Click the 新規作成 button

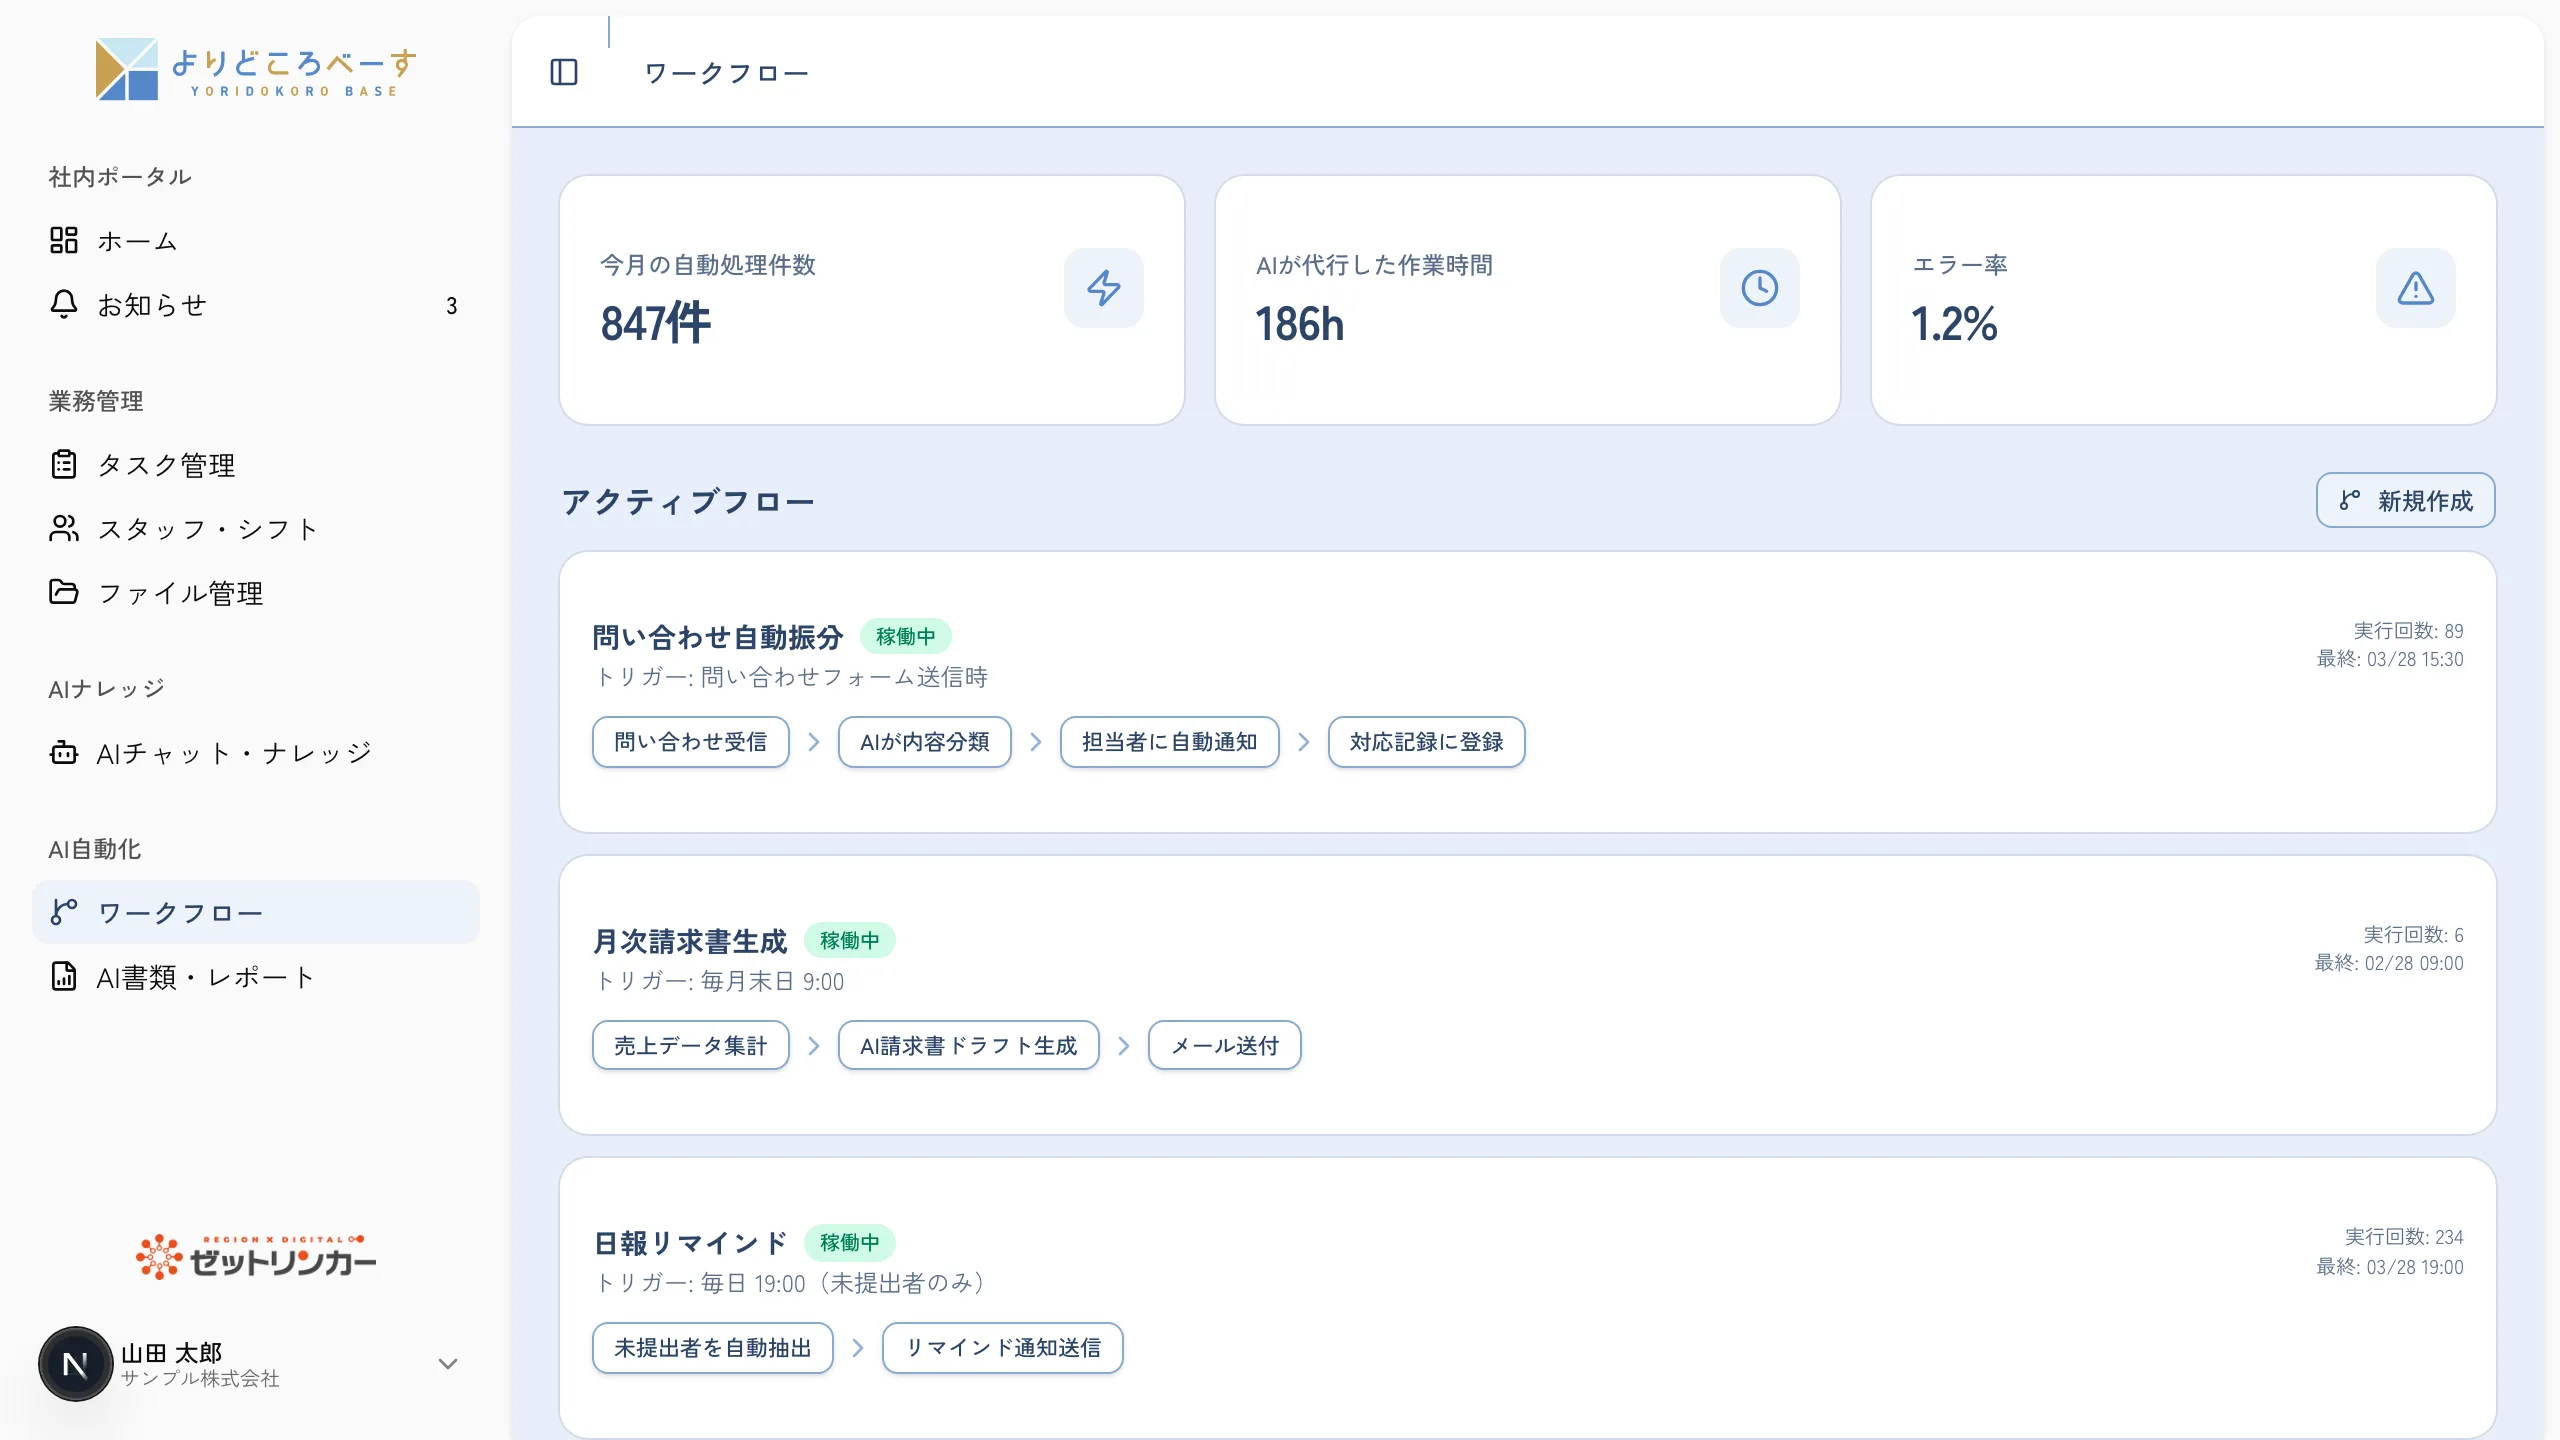2406,500
